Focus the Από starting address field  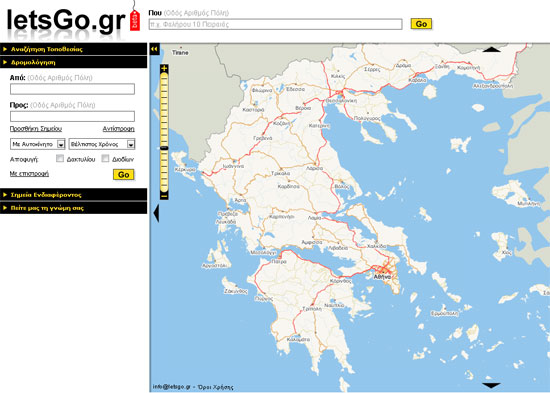click(72, 89)
